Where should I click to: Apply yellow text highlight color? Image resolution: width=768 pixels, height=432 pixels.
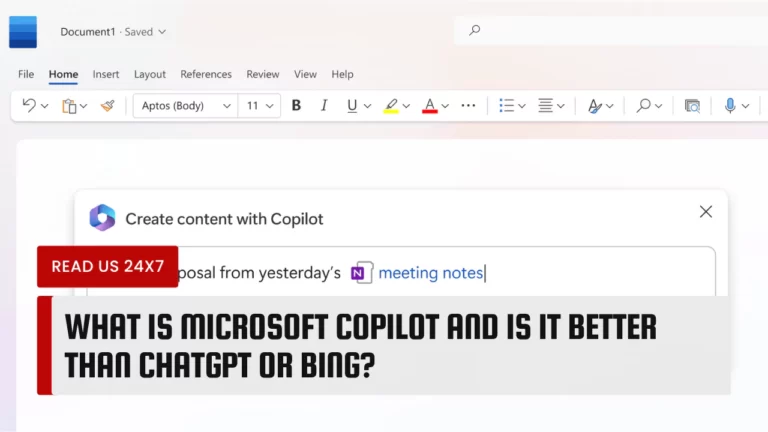click(x=391, y=106)
